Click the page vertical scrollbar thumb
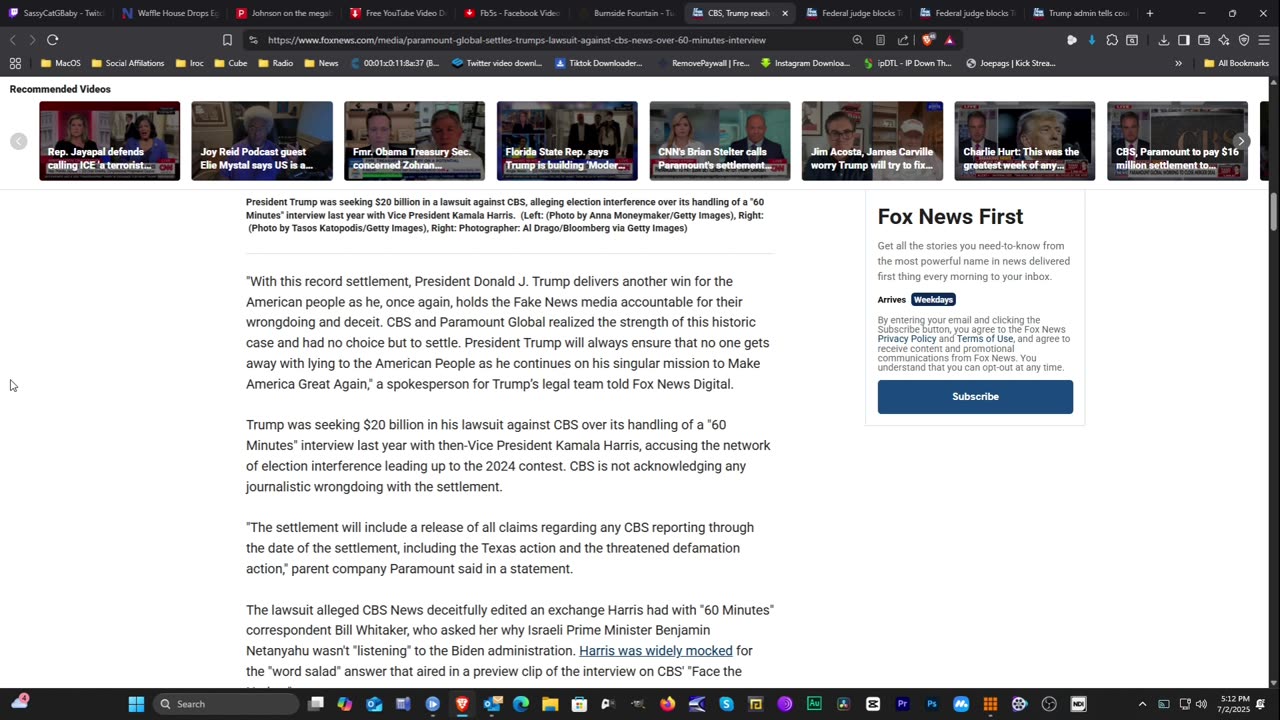 point(1274,213)
